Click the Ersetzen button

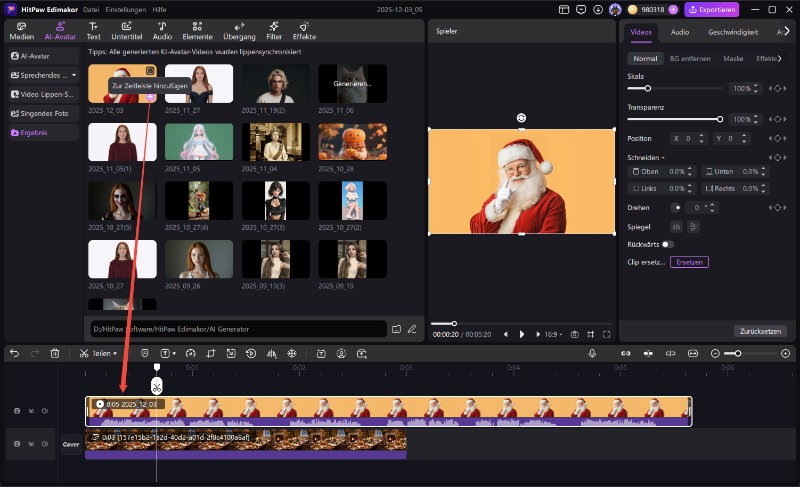(689, 262)
